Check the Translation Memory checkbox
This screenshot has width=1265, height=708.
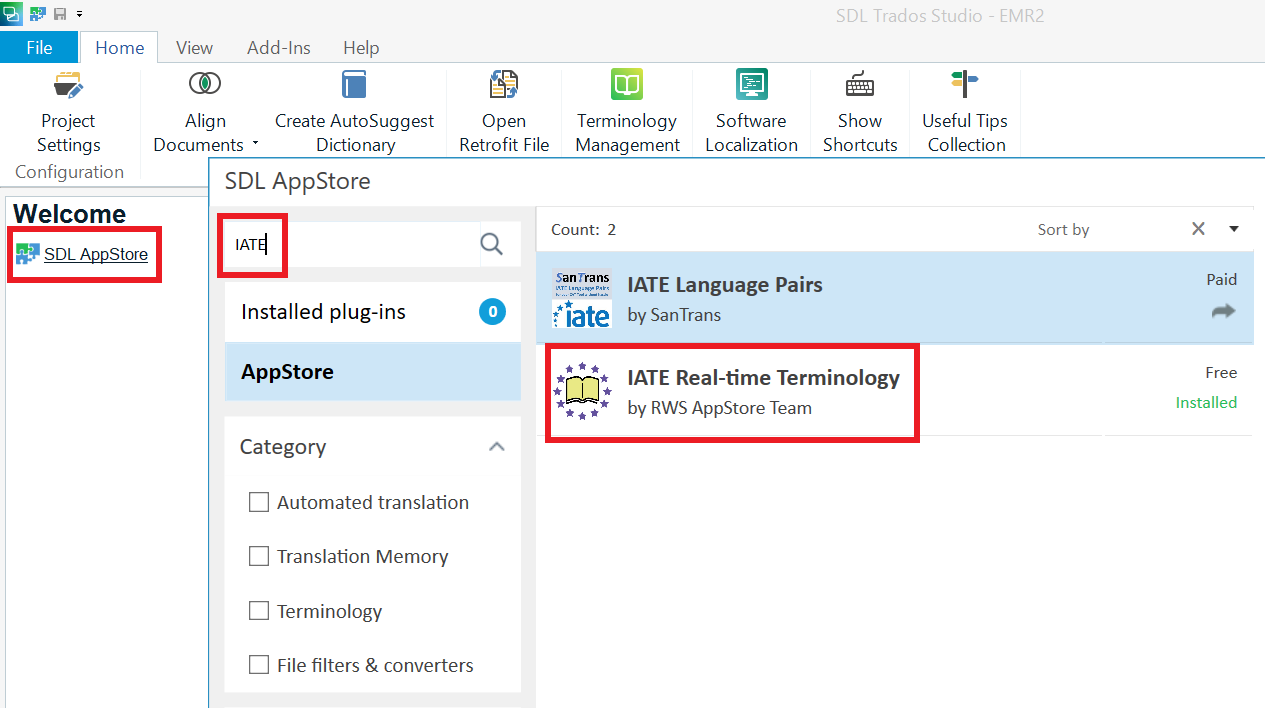259,556
